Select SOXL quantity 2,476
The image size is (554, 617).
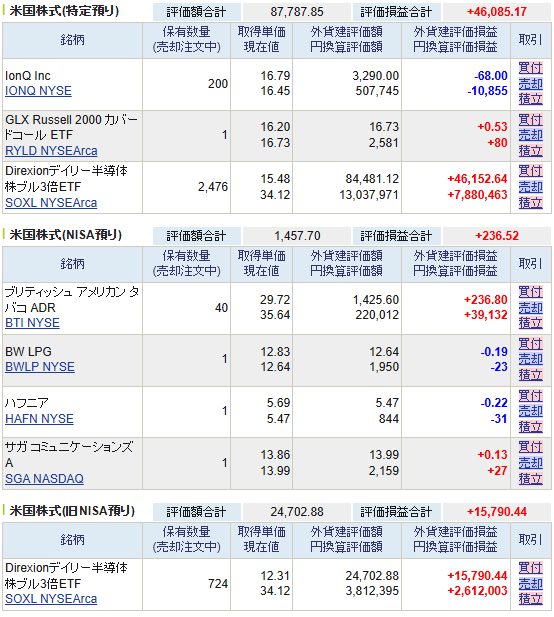click(213, 187)
